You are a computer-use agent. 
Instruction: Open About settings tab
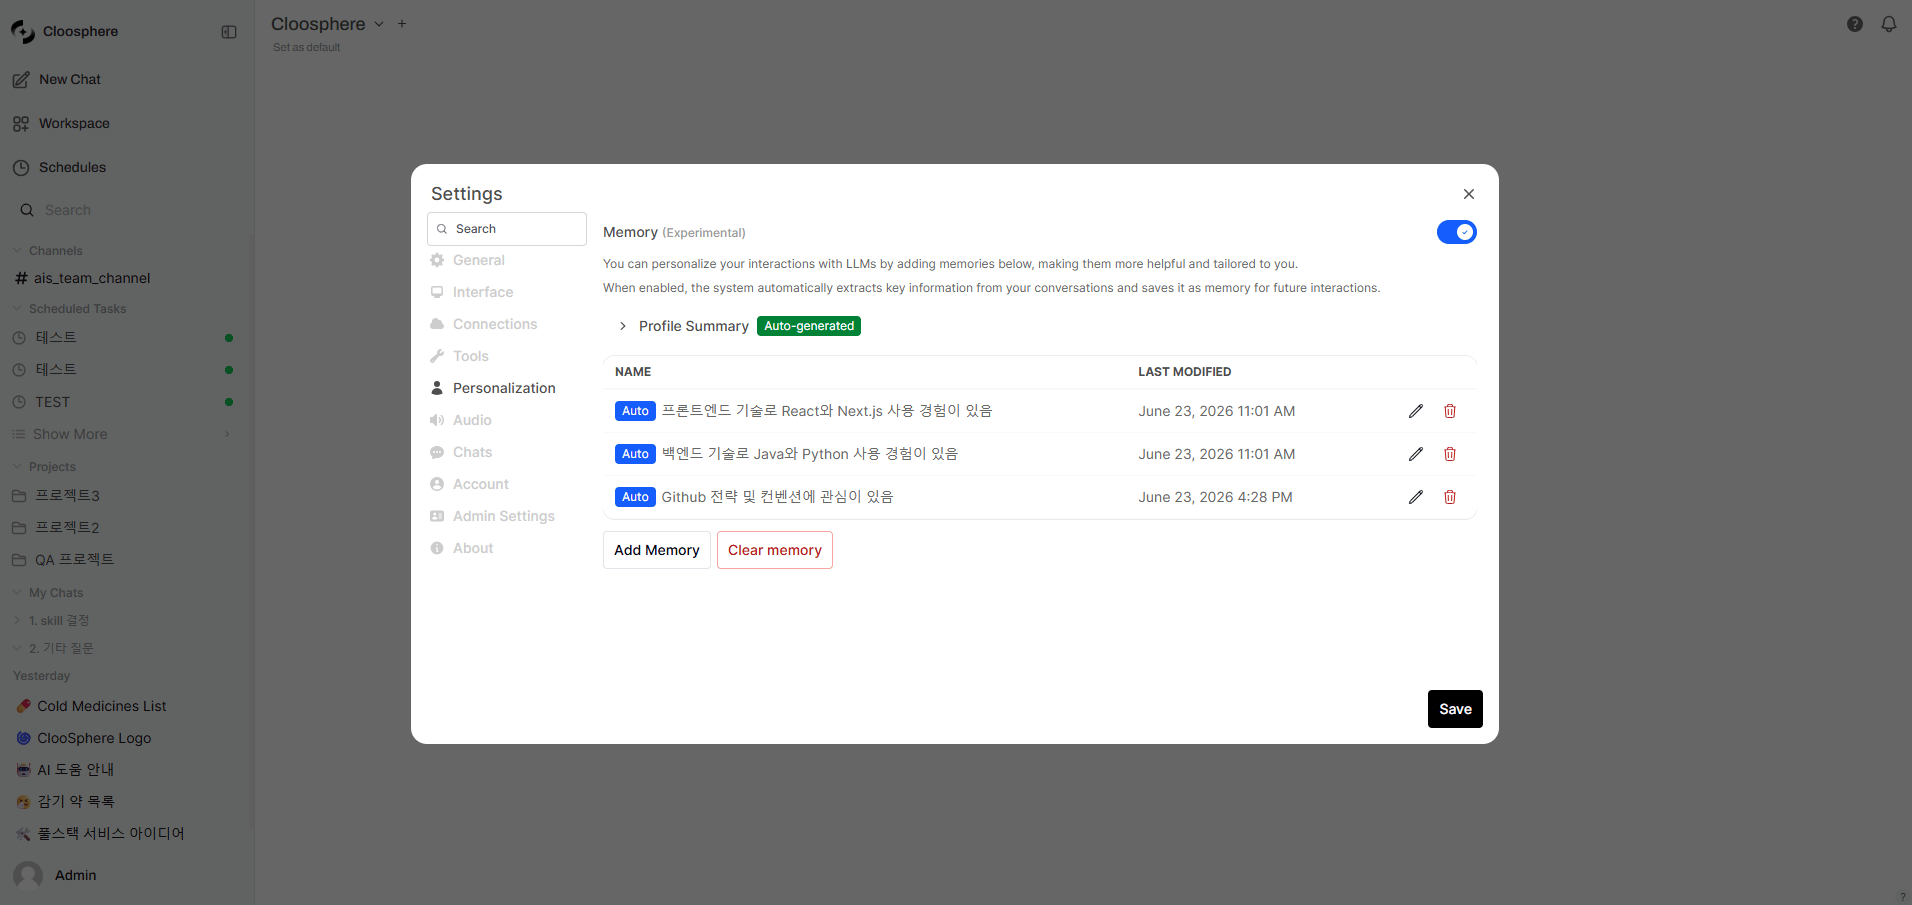472,548
